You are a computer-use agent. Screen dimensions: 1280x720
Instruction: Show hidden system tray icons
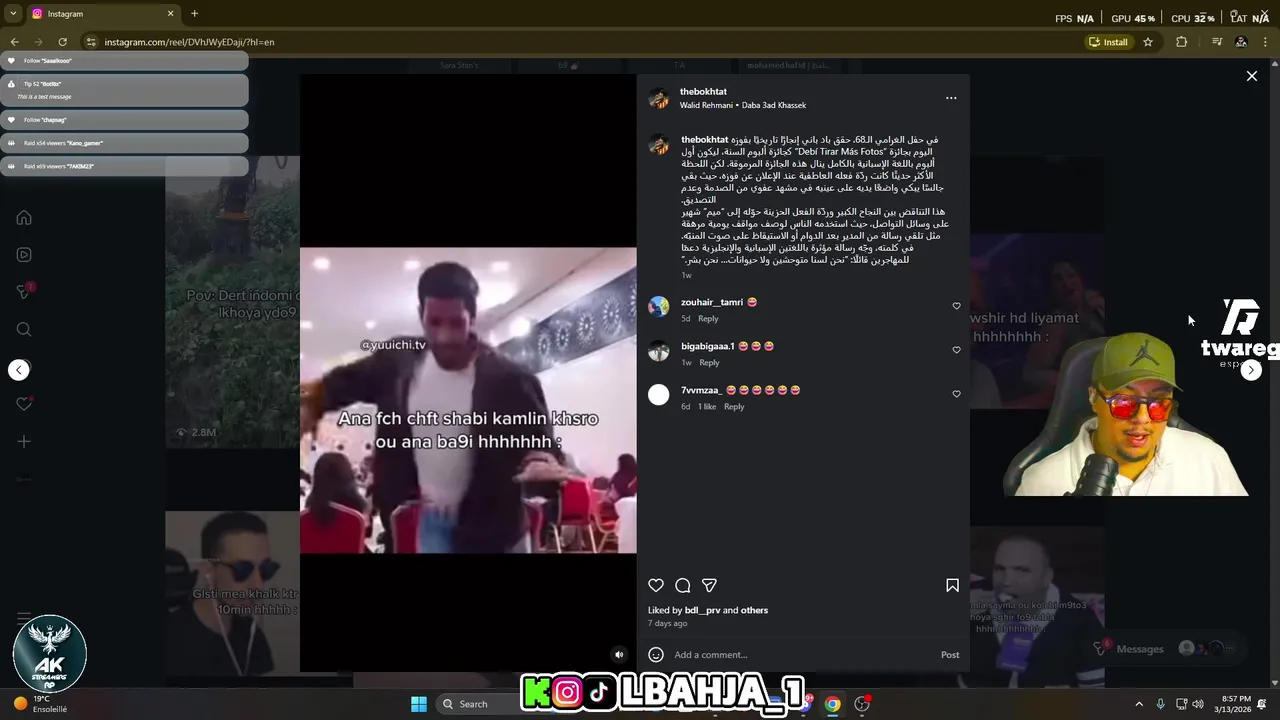pos(1138,704)
